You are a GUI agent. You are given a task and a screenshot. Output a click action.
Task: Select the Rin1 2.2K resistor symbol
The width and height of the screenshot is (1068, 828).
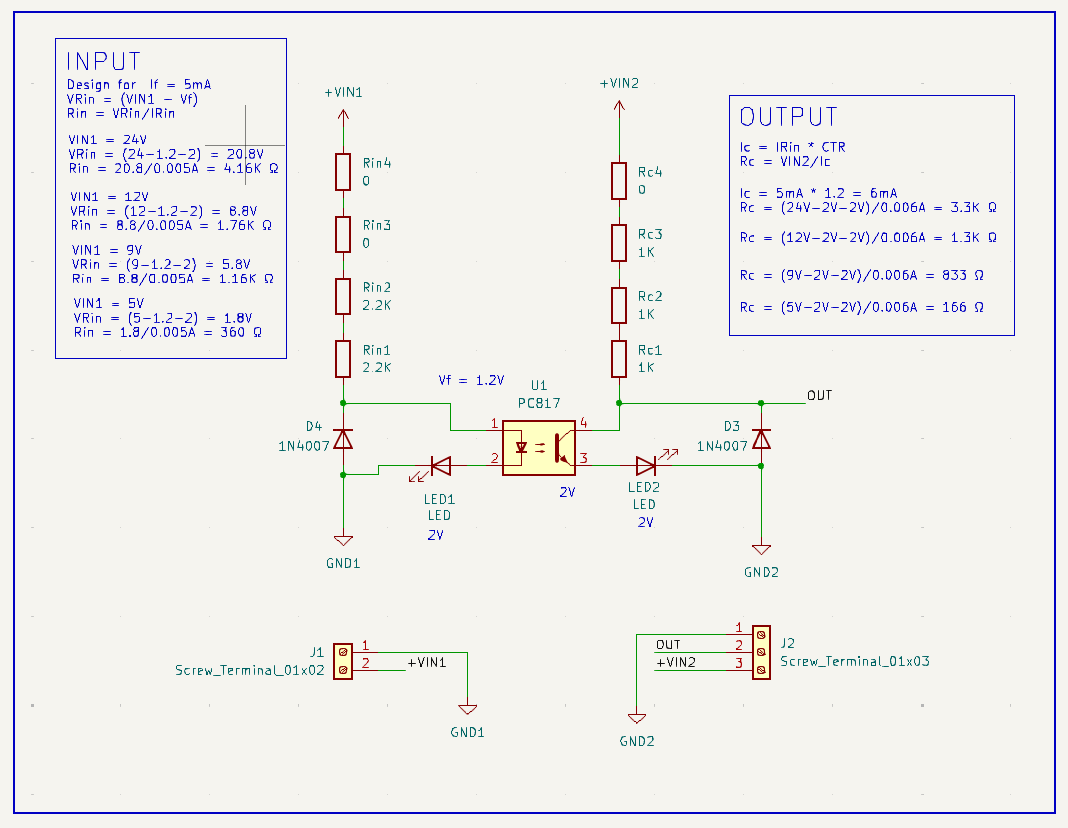[x=343, y=358]
